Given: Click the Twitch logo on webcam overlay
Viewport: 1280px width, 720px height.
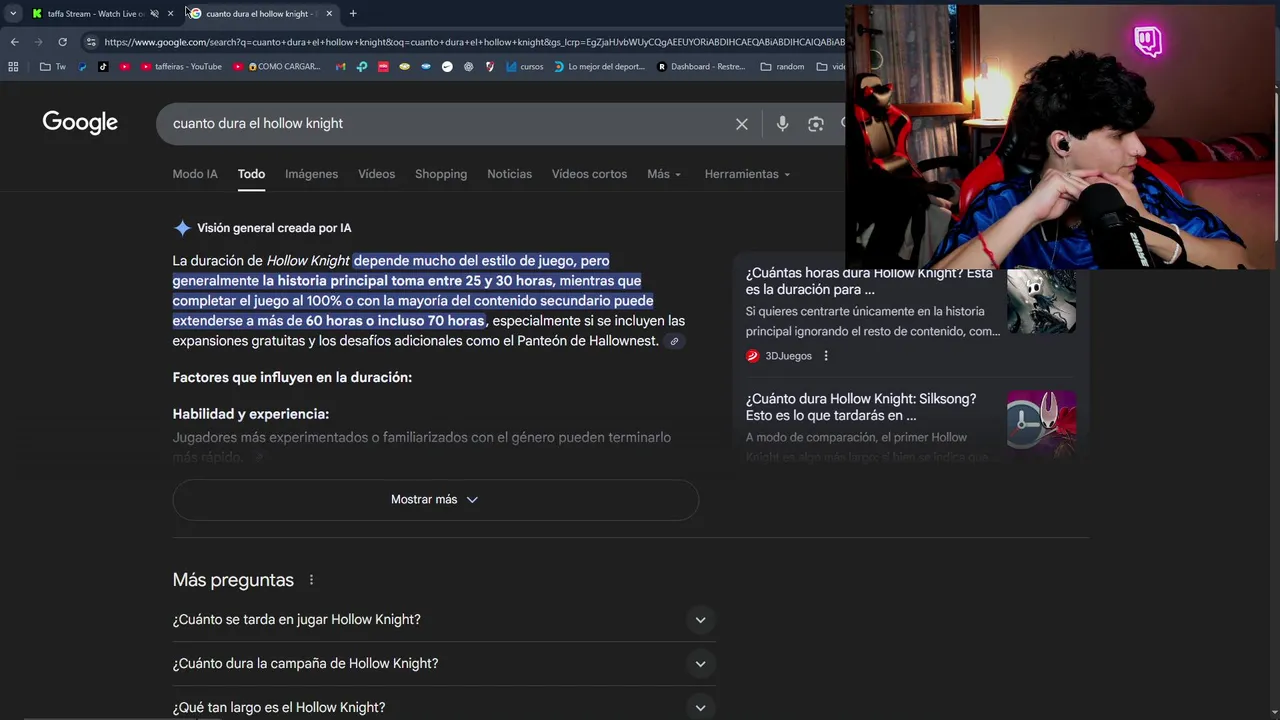Looking at the screenshot, I should click(x=1148, y=42).
